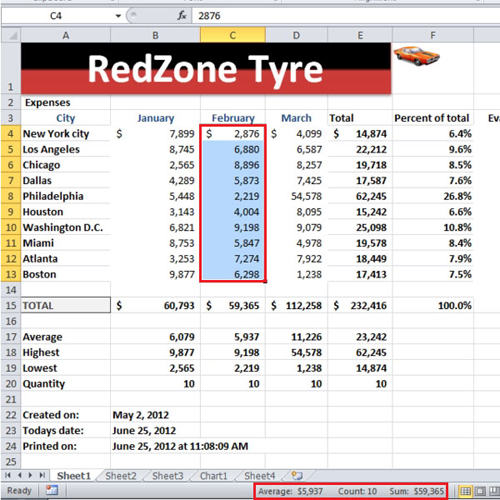Switch to Page Break Preview button
Image resolution: width=500 pixels, height=500 pixels.
tap(494, 491)
